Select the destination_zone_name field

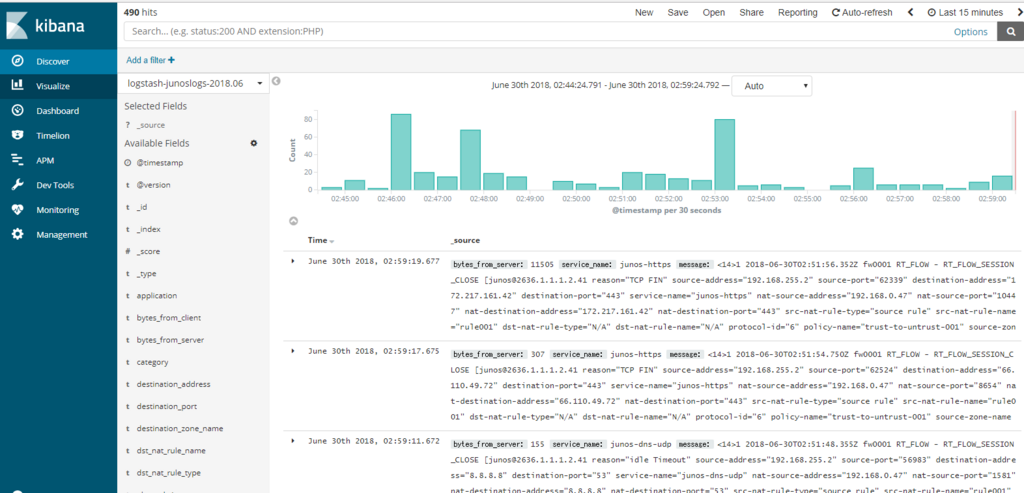tap(180, 429)
